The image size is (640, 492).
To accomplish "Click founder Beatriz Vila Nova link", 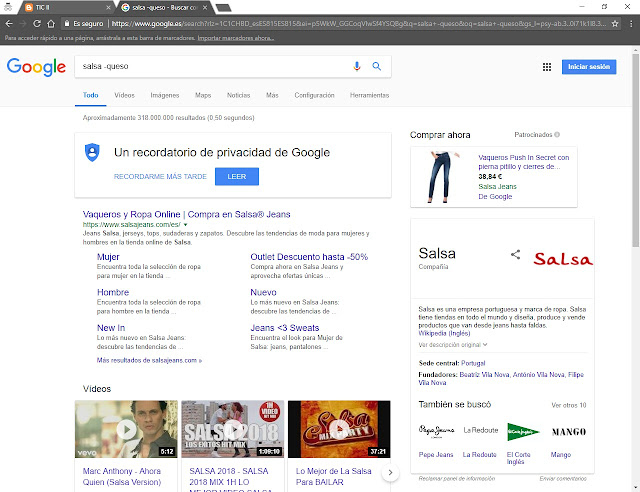I will tap(484, 374).
